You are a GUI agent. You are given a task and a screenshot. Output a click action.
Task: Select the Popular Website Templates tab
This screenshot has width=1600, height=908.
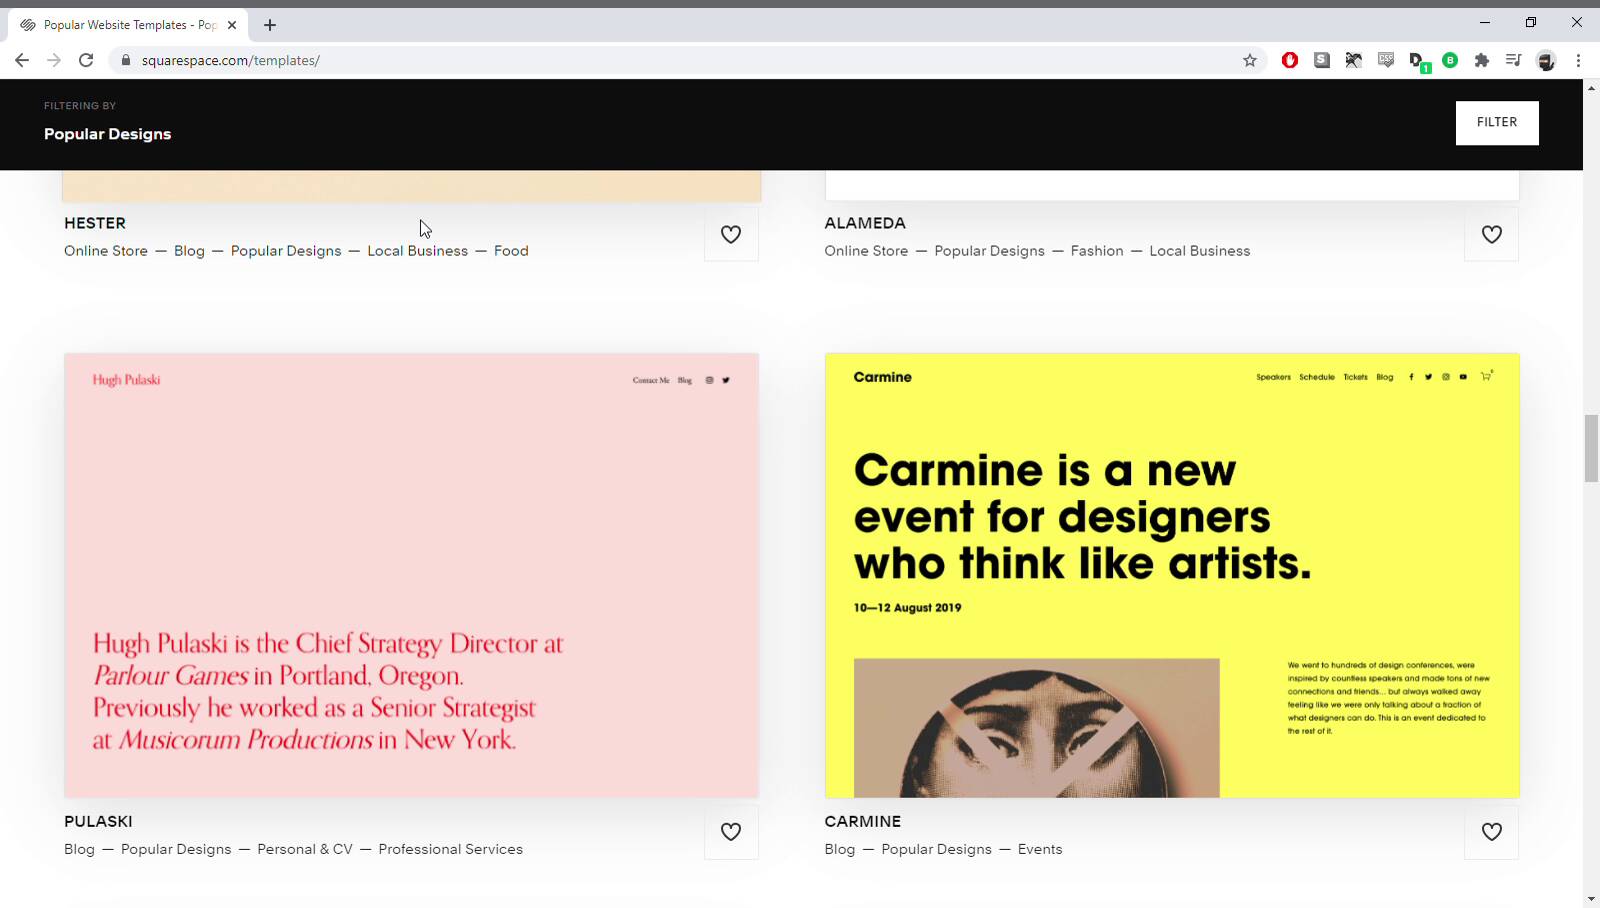(120, 25)
